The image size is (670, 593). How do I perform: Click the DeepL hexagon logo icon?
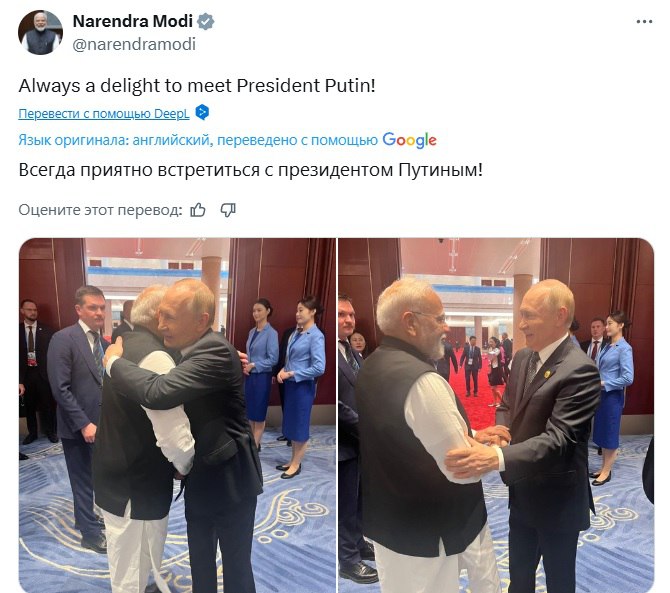pyautogui.click(x=202, y=111)
